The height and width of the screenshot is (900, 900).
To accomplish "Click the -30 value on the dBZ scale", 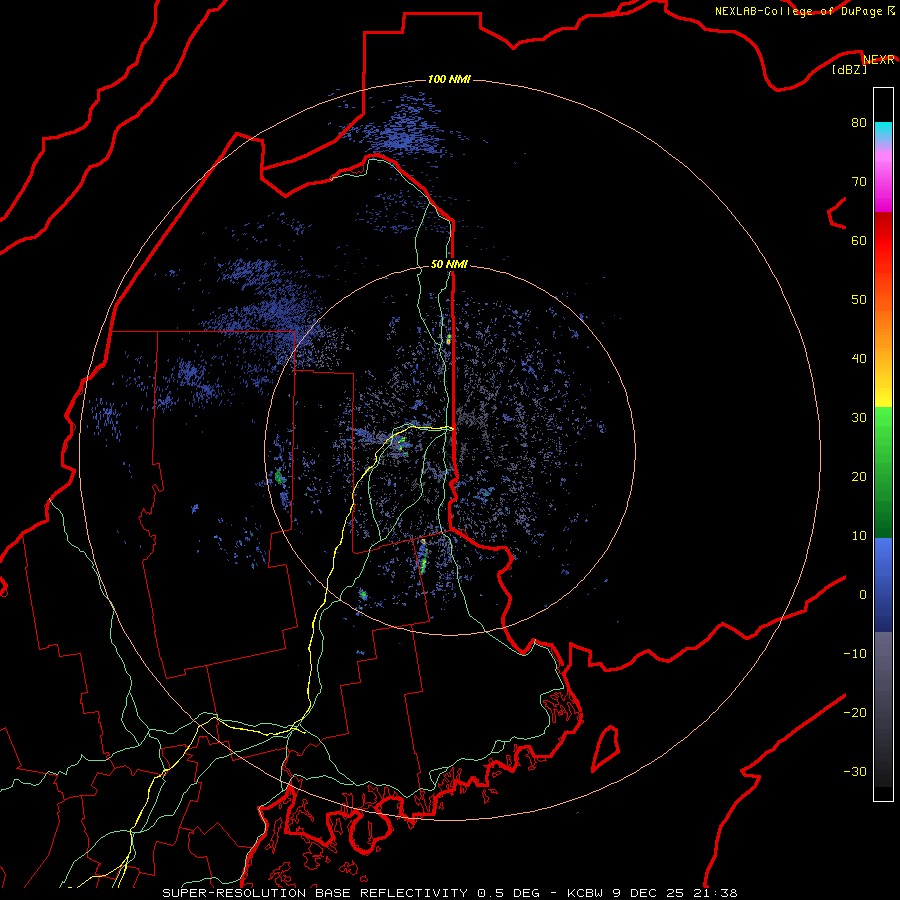I will click(x=855, y=771).
